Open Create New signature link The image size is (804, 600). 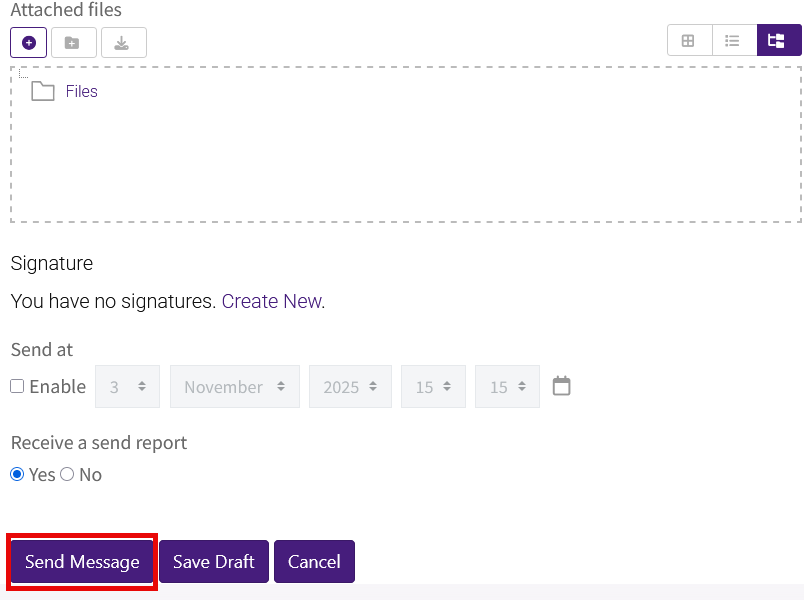[271, 300]
